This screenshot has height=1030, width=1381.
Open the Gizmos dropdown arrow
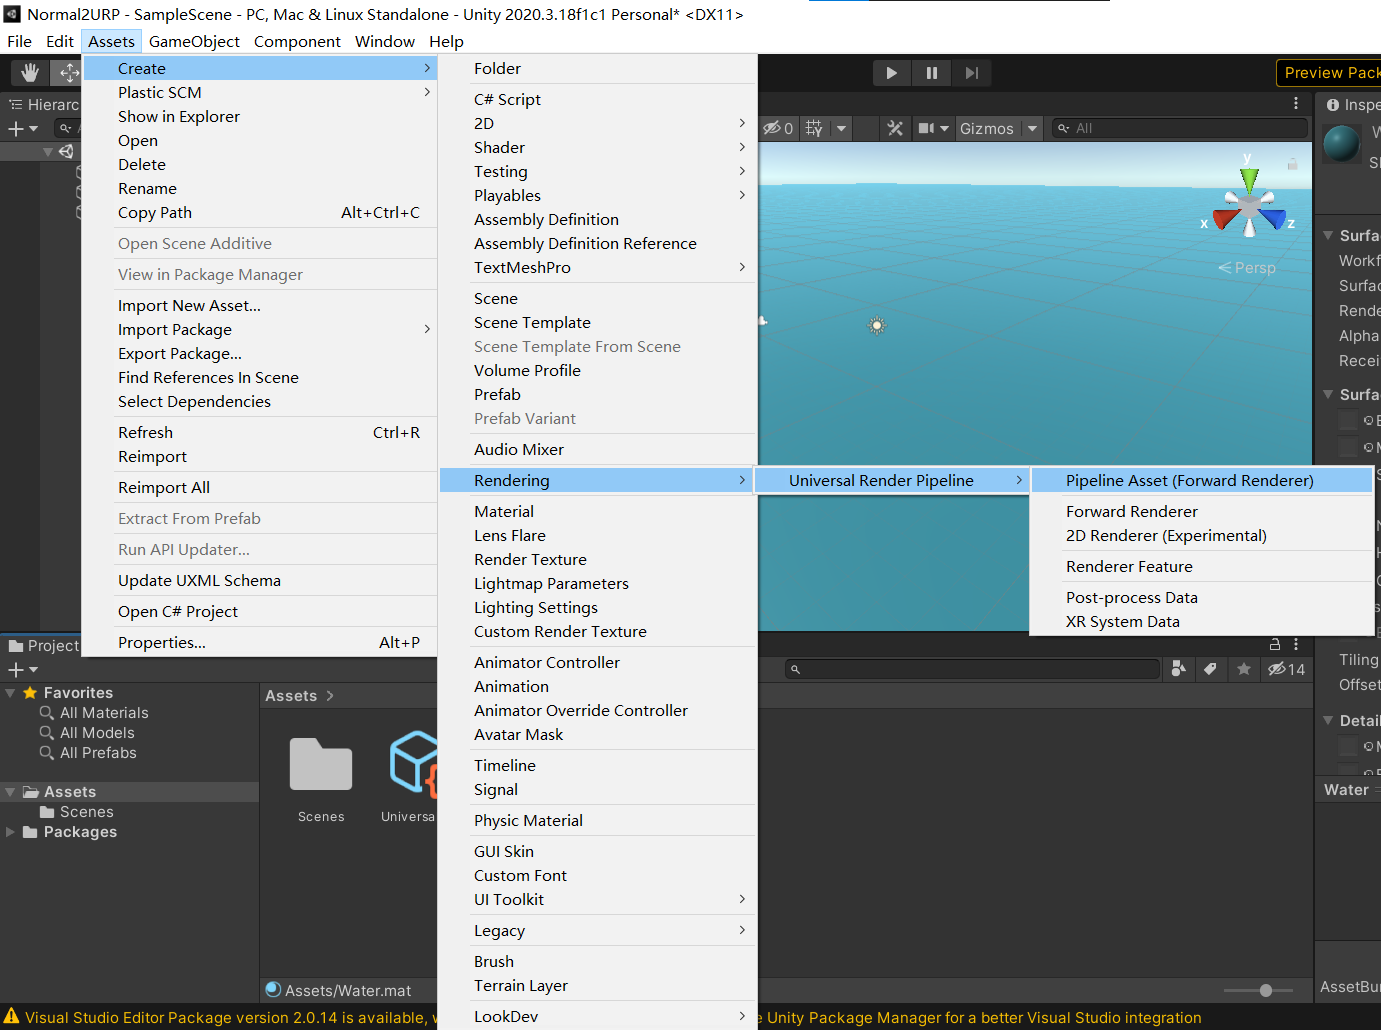1032,128
